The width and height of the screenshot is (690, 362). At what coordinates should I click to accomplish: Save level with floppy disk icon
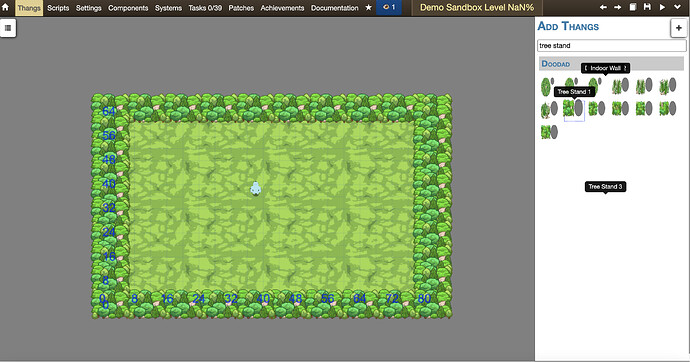click(x=647, y=7)
